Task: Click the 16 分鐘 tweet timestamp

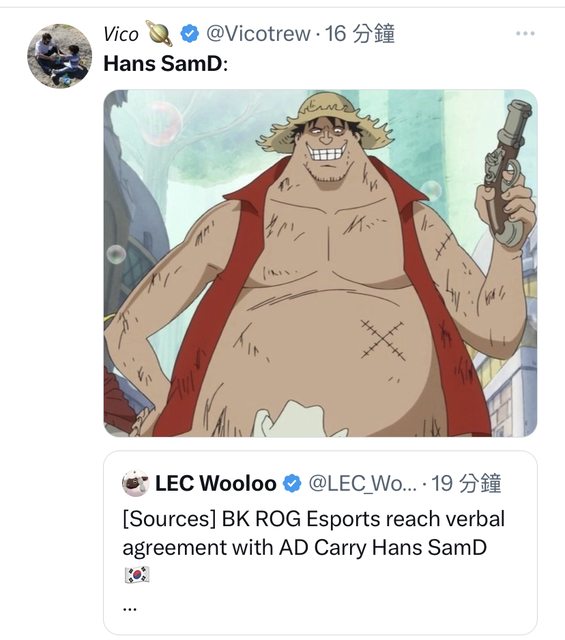Action: click(x=360, y=33)
